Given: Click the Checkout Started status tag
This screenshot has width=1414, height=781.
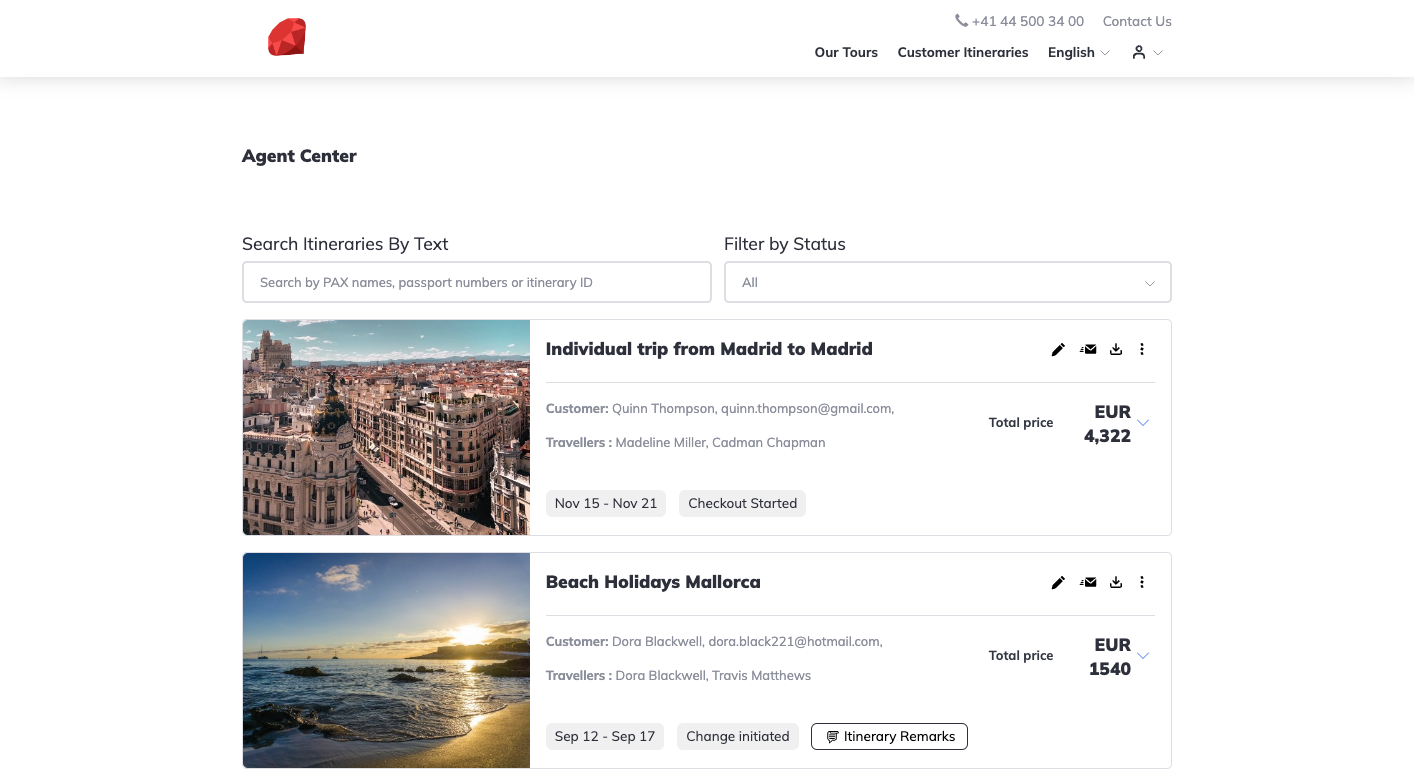Looking at the screenshot, I should point(742,503).
